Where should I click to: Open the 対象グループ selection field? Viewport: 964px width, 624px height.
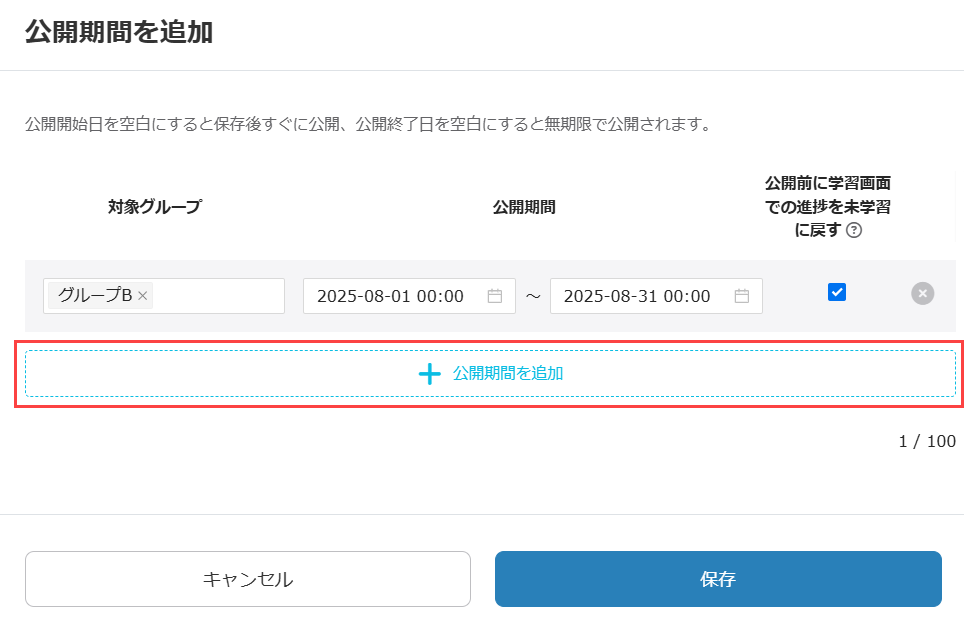(218, 296)
